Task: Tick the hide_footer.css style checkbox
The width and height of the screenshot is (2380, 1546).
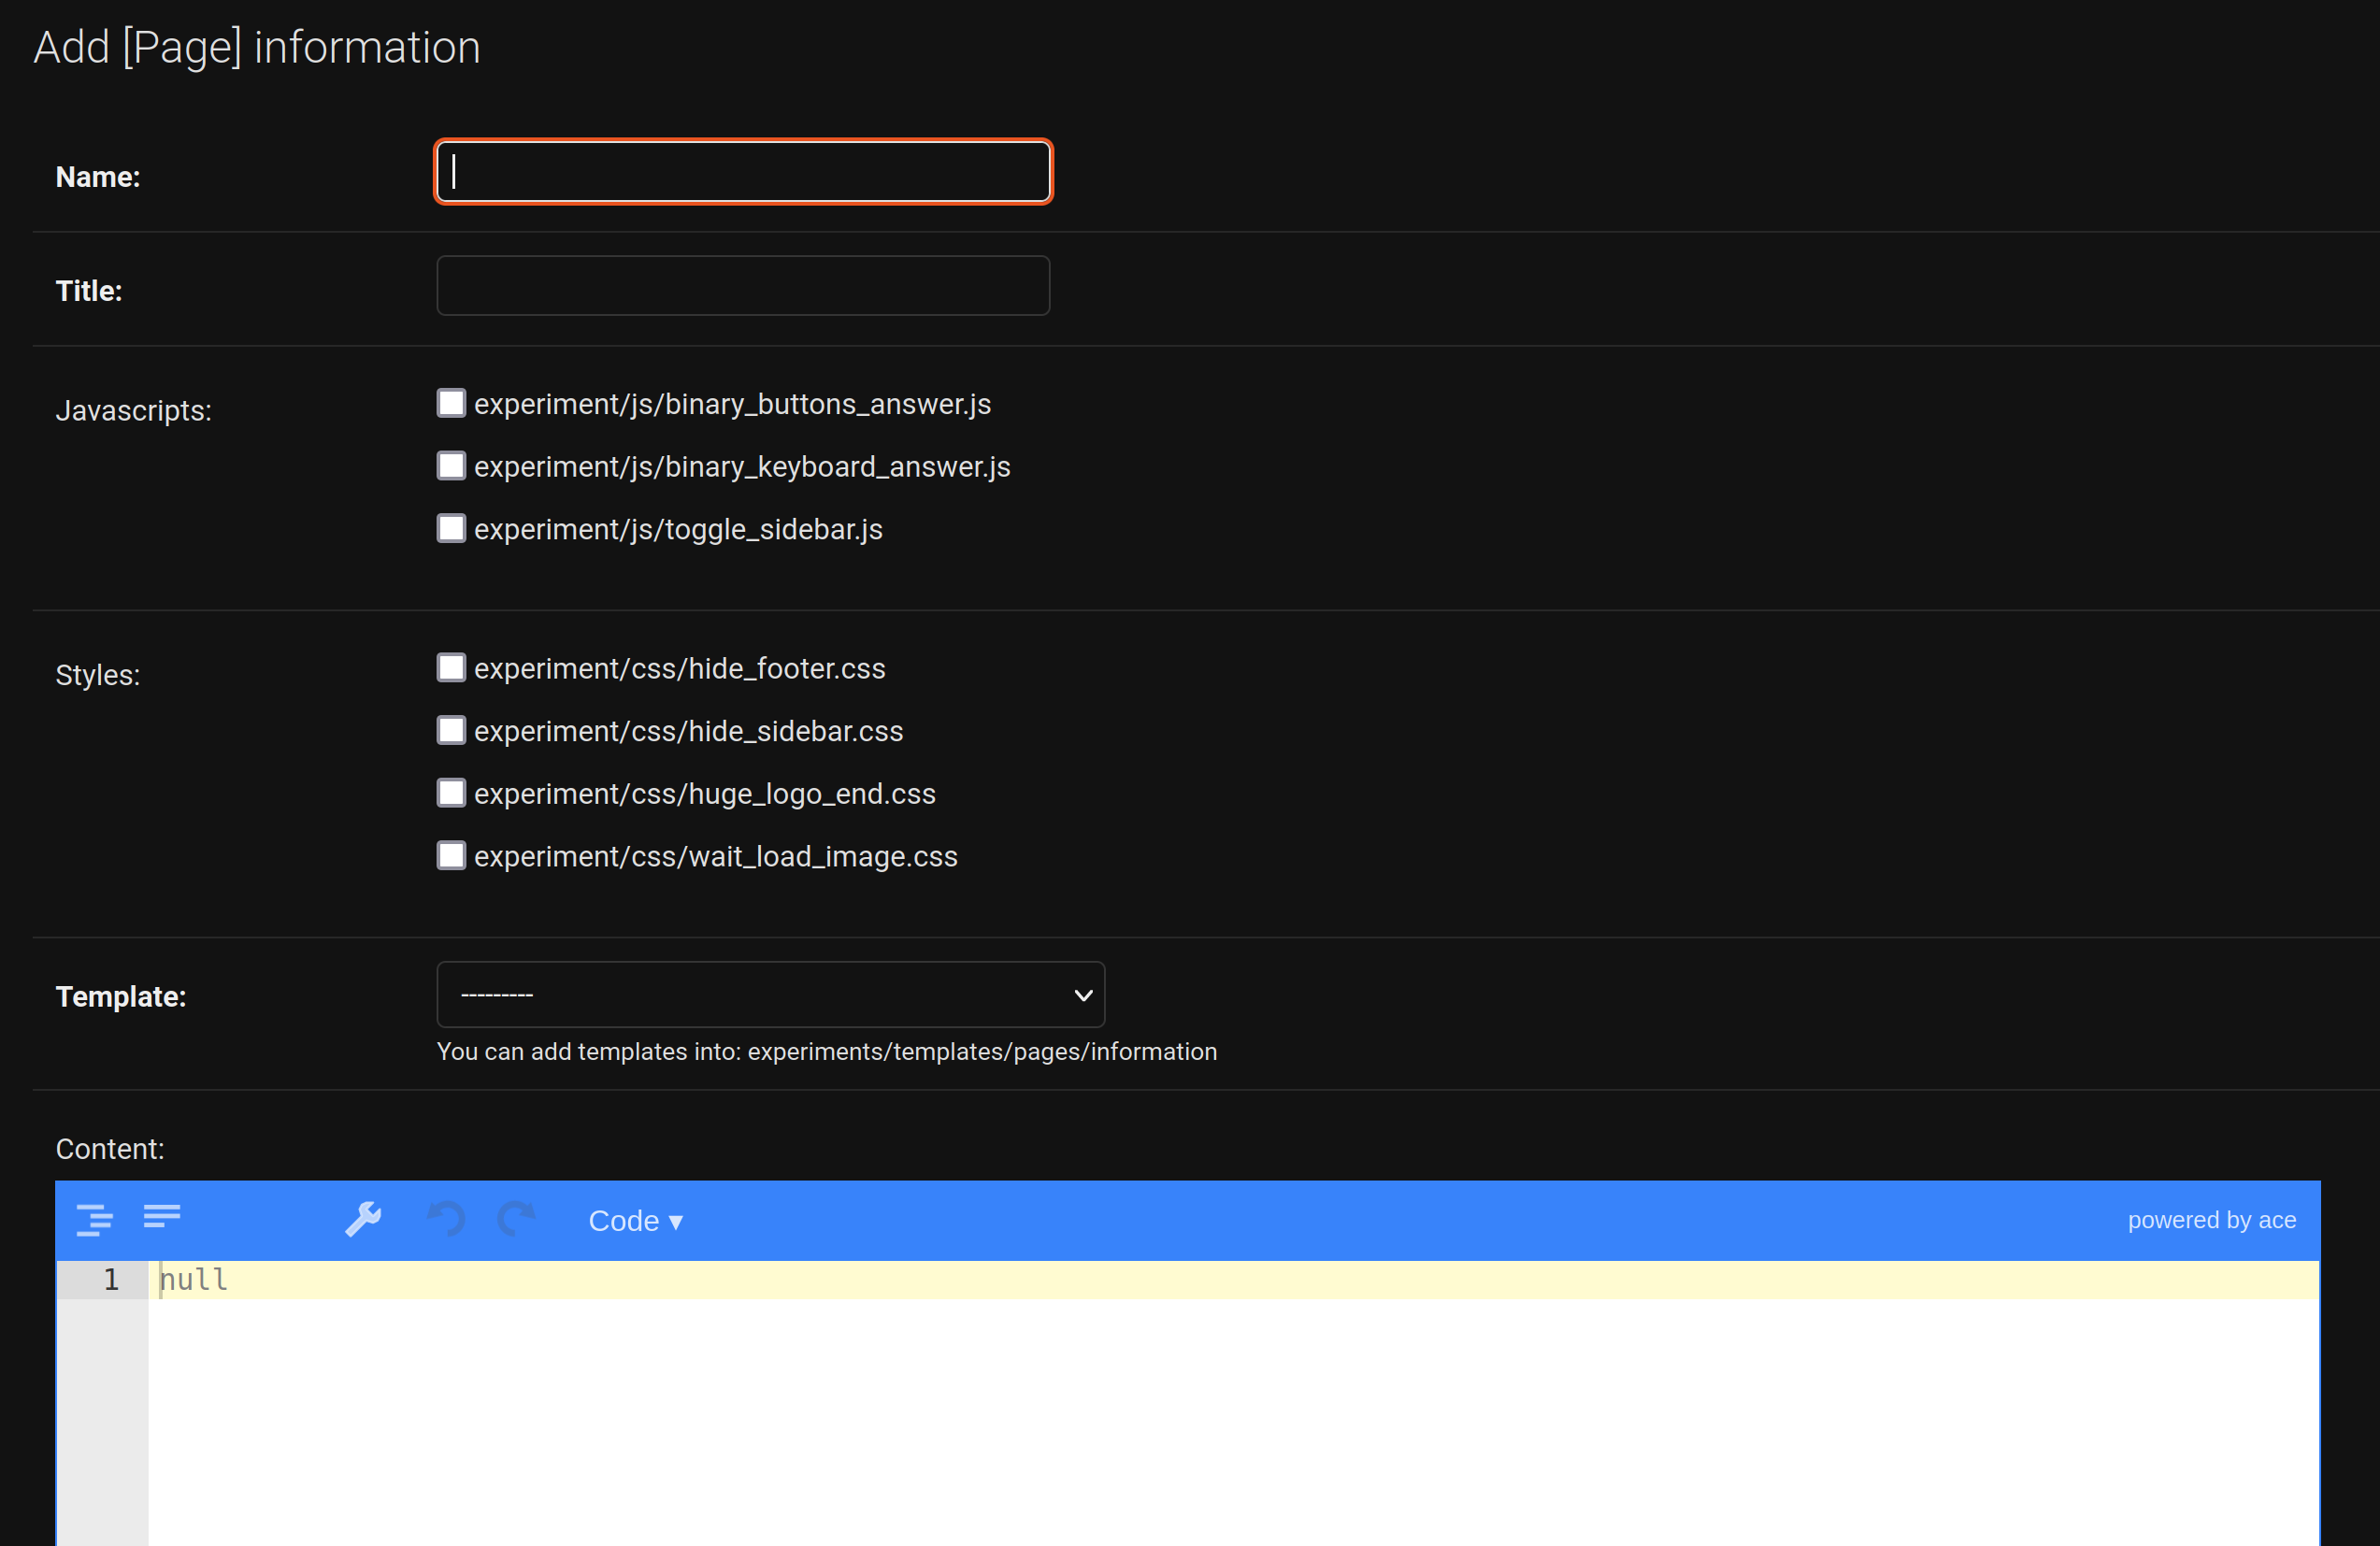Action: click(x=451, y=667)
